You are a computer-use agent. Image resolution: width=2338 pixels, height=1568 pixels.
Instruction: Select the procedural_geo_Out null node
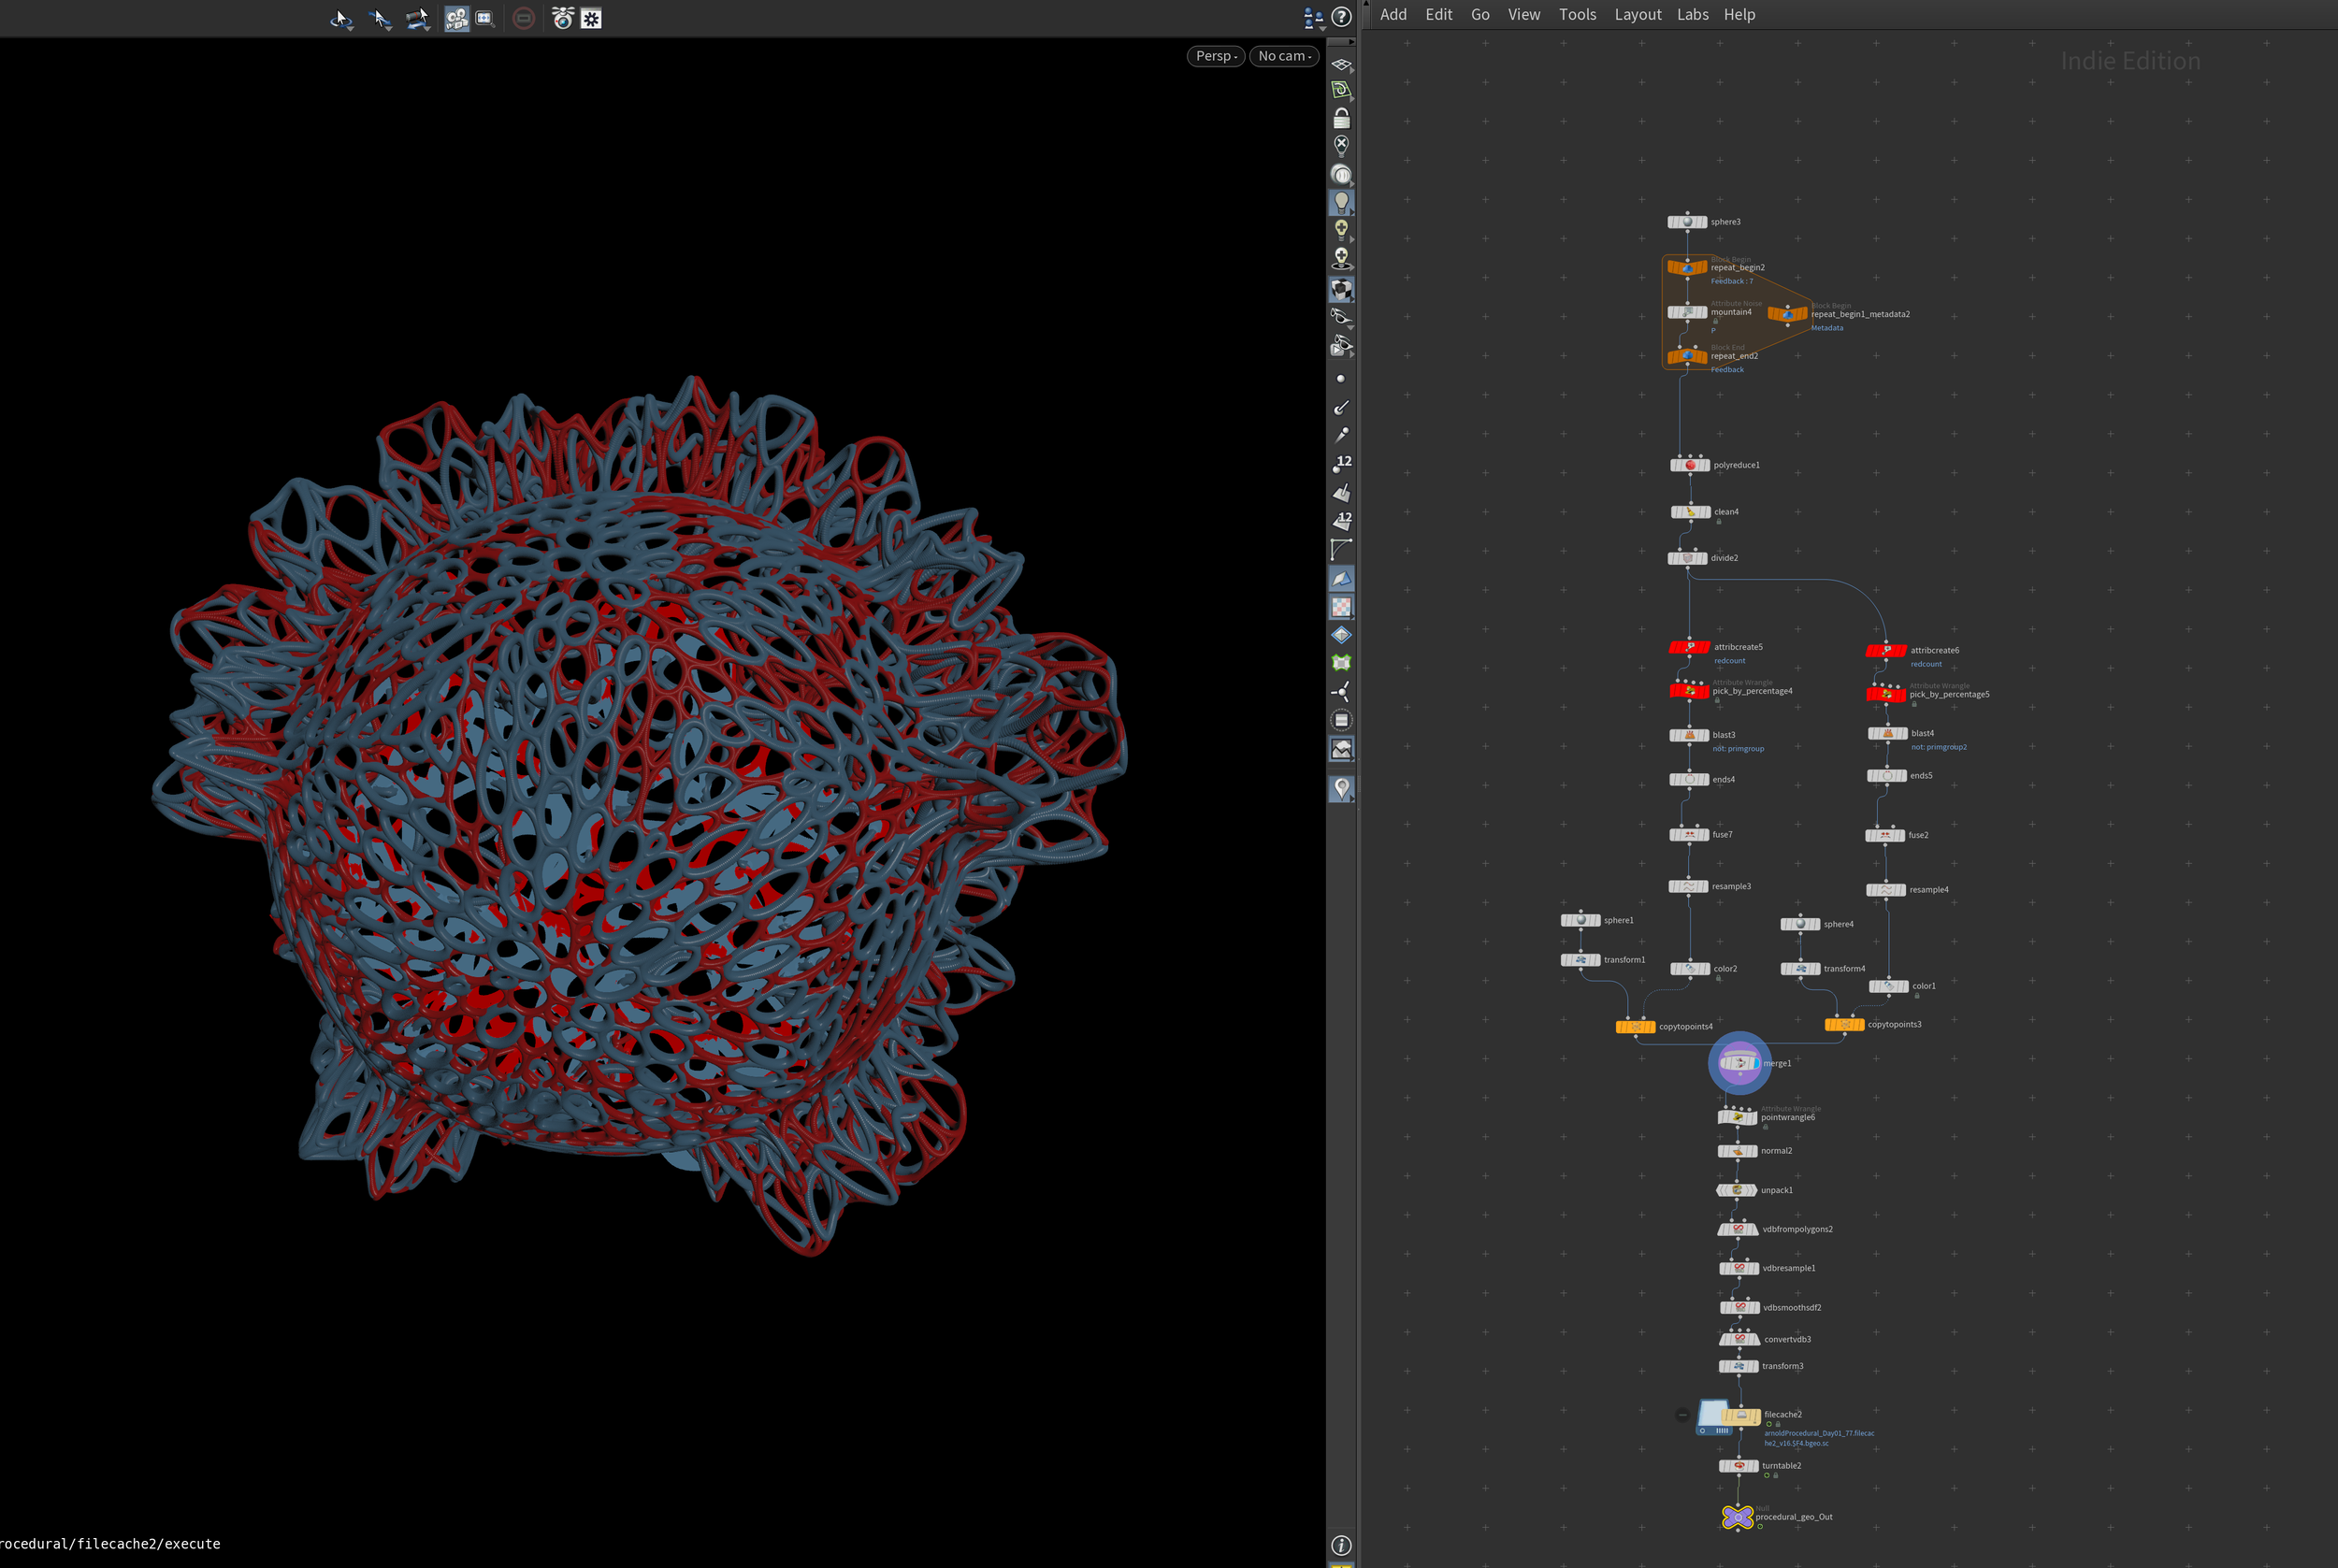(1737, 1517)
